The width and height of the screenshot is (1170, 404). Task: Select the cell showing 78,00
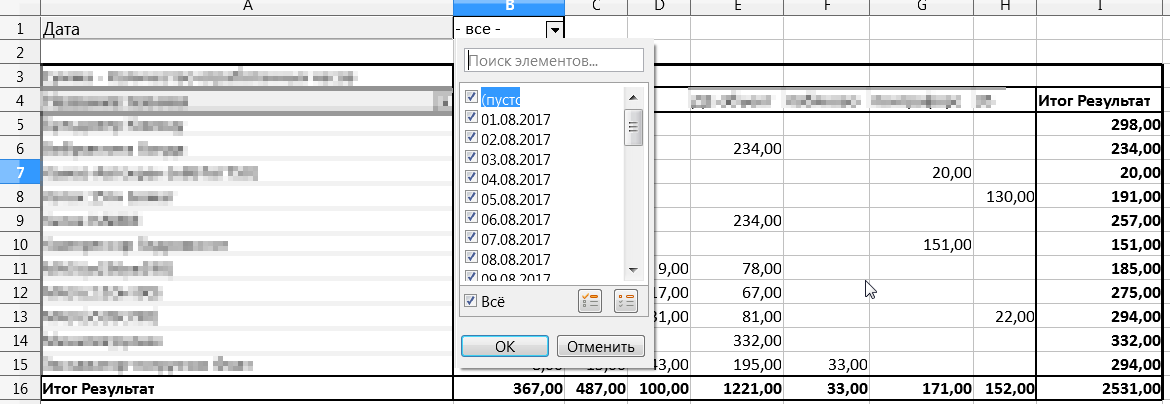point(737,269)
